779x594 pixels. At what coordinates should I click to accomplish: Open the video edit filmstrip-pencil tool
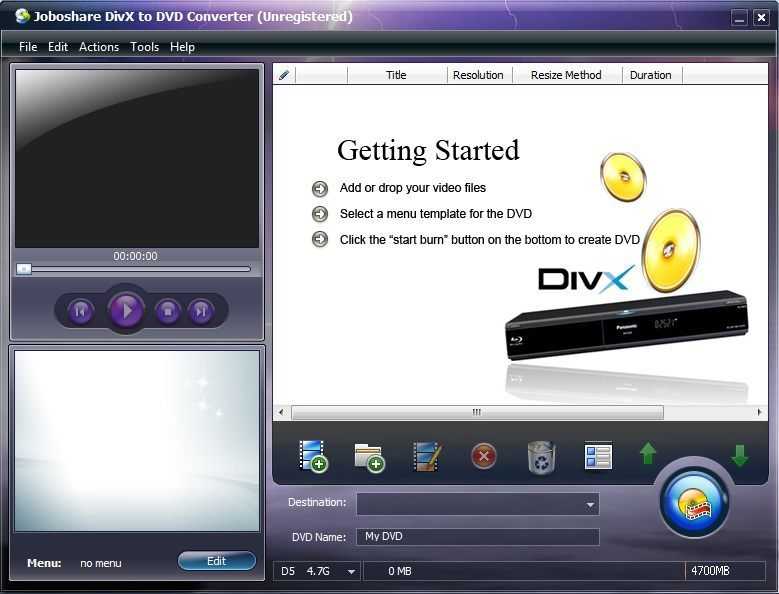(427, 456)
